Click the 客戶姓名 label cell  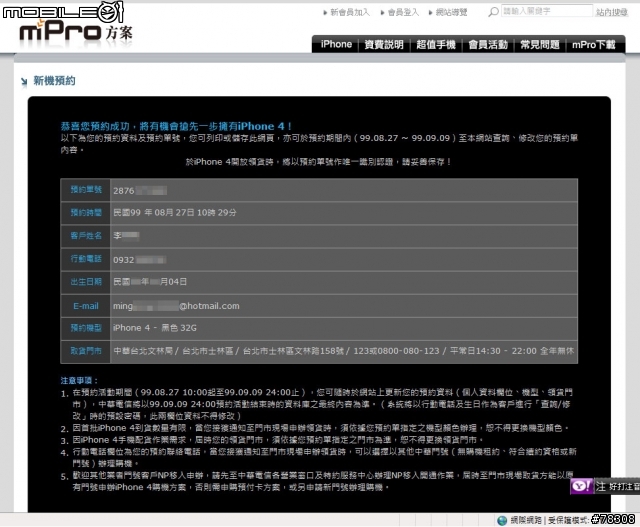coord(86,236)
